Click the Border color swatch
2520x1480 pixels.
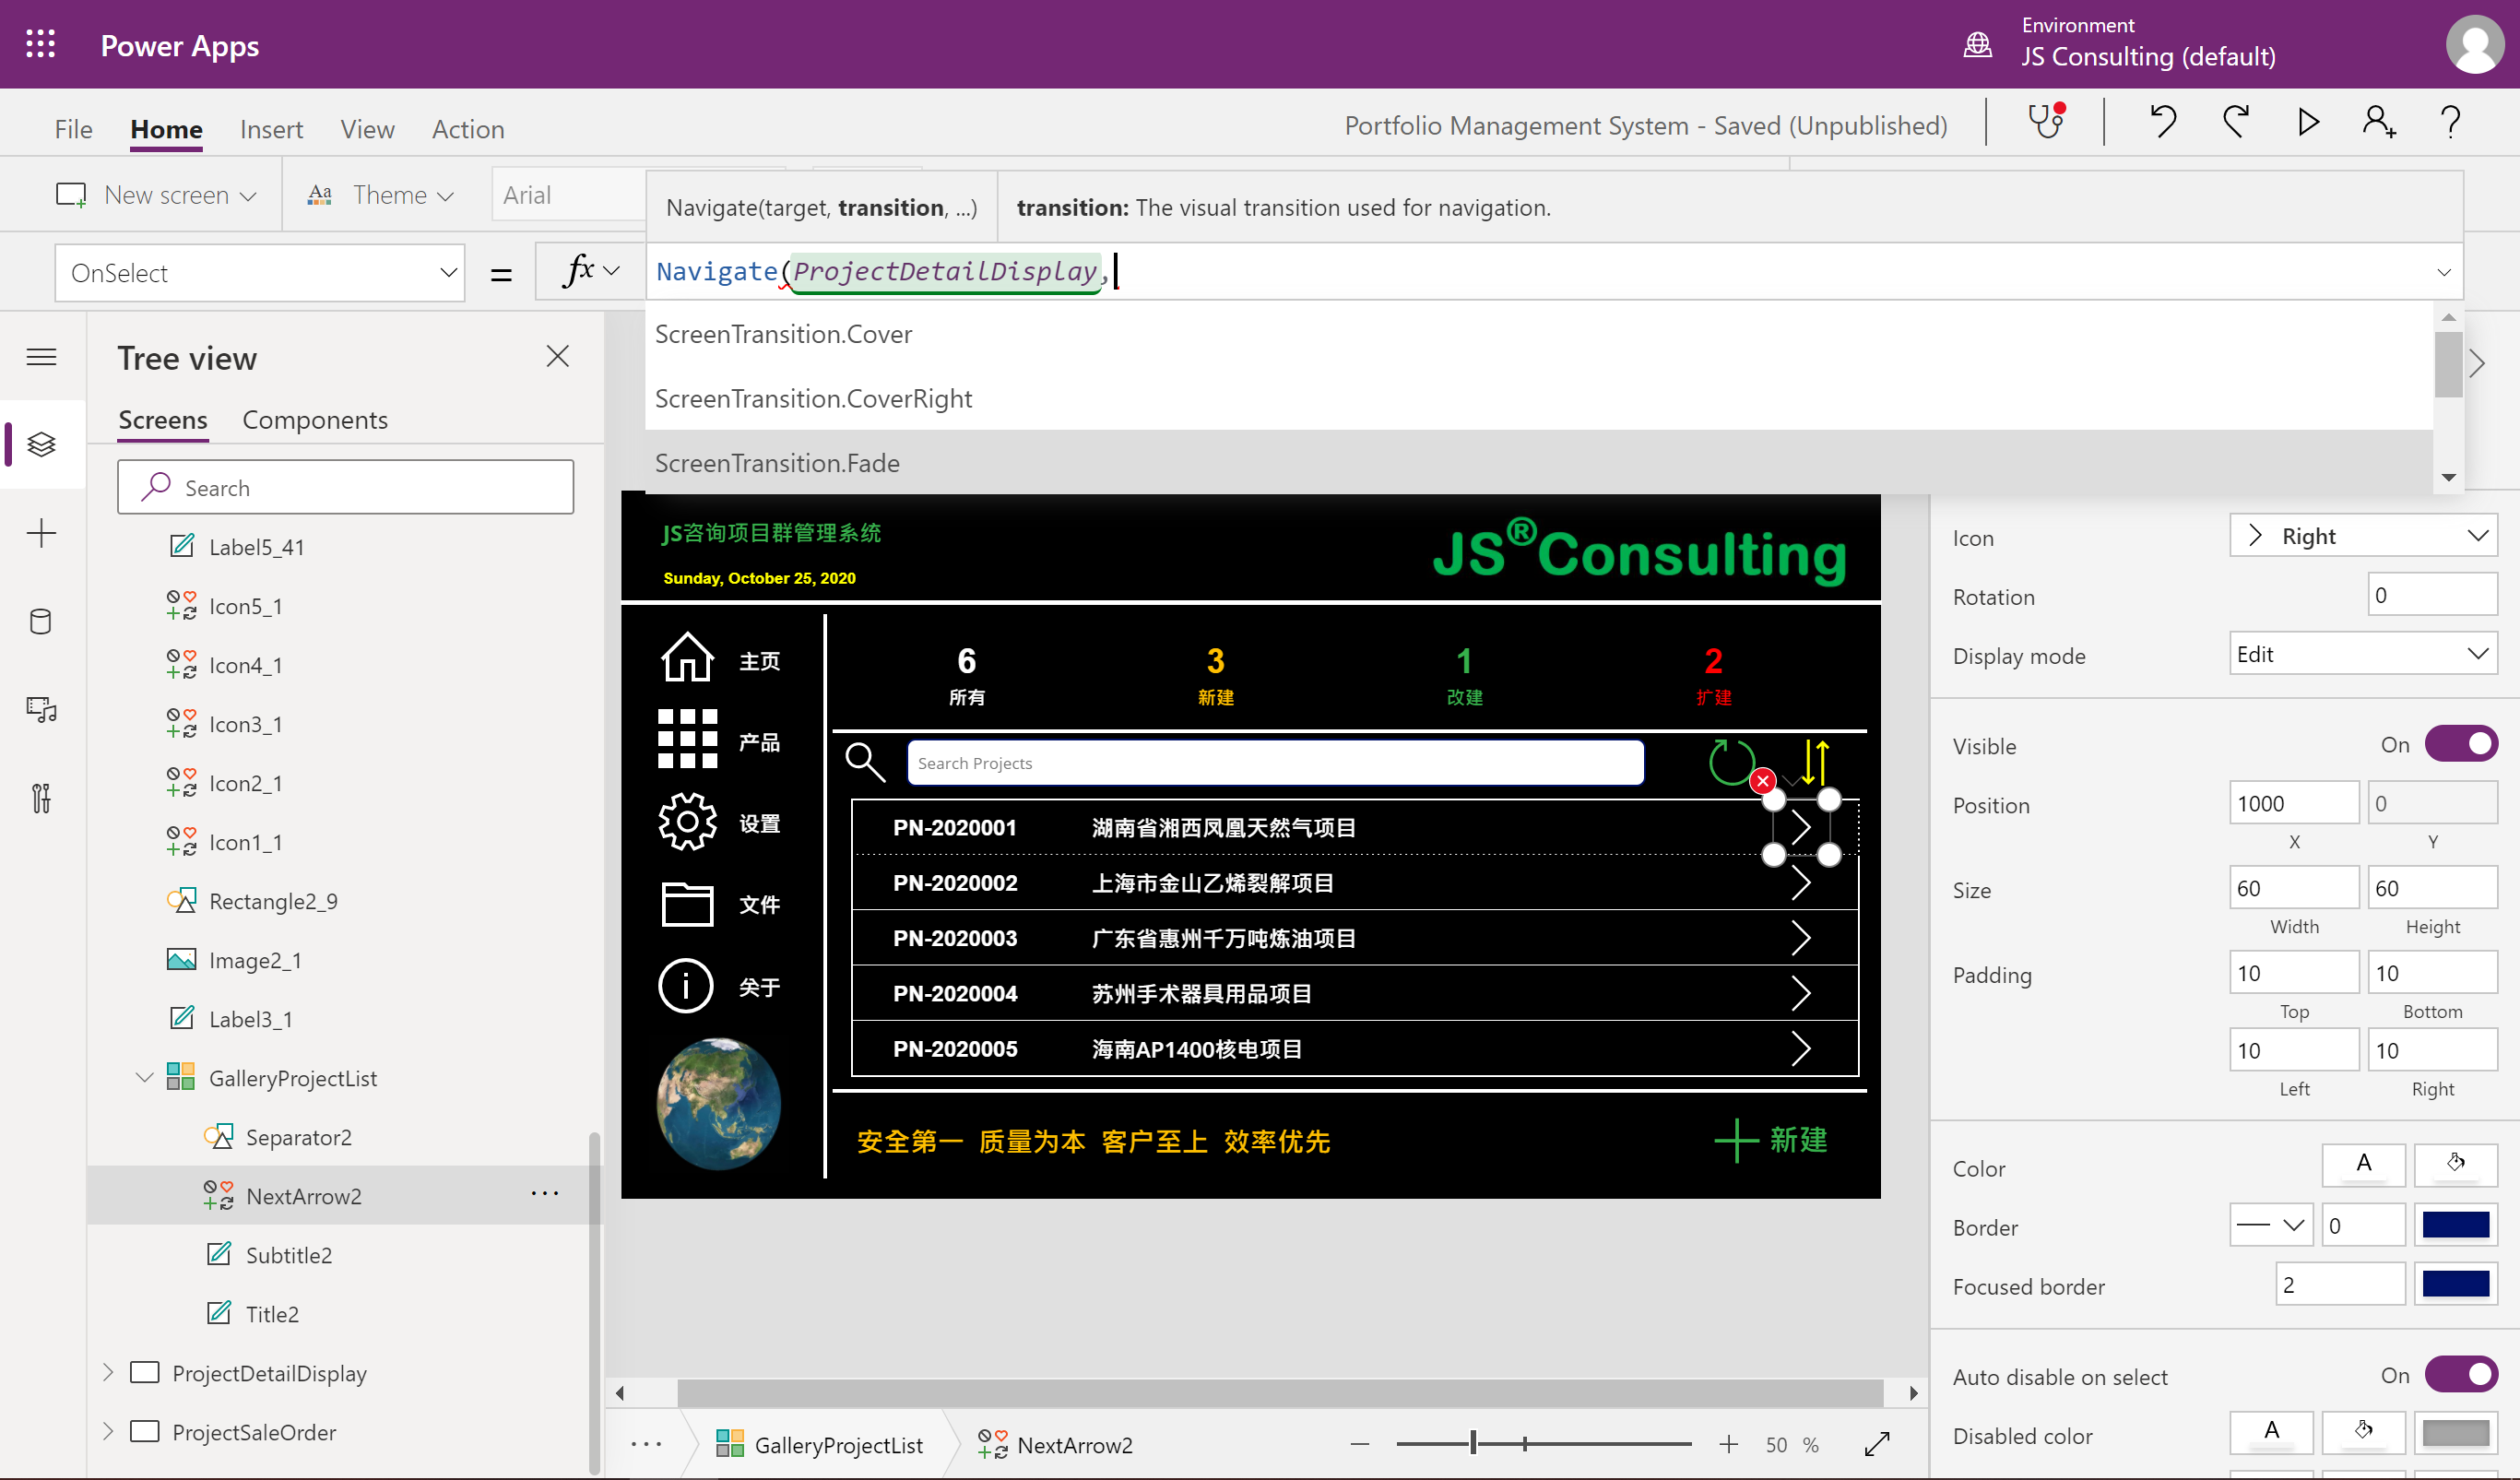pyautogui.click(x=2455, y=1225)
